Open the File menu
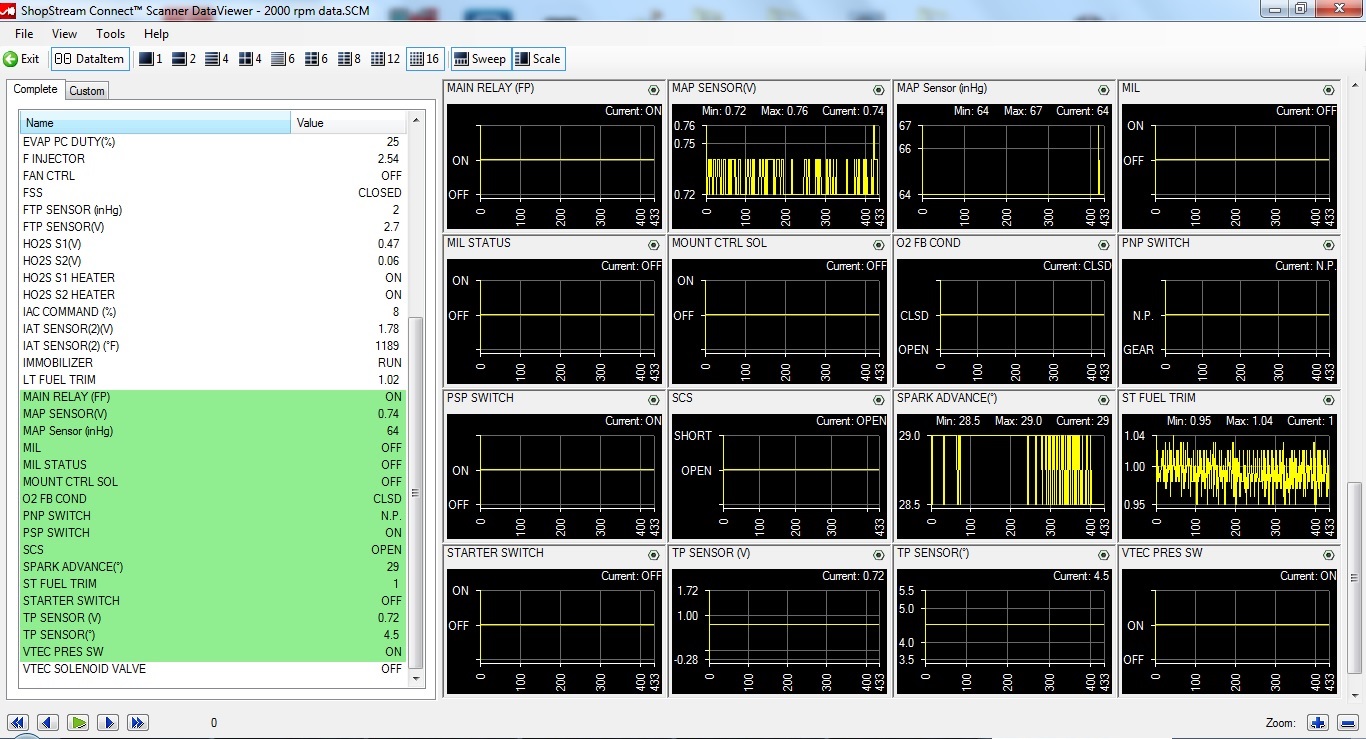The width and height of the screenshot is (1366, 739). (x=24, y=34)
